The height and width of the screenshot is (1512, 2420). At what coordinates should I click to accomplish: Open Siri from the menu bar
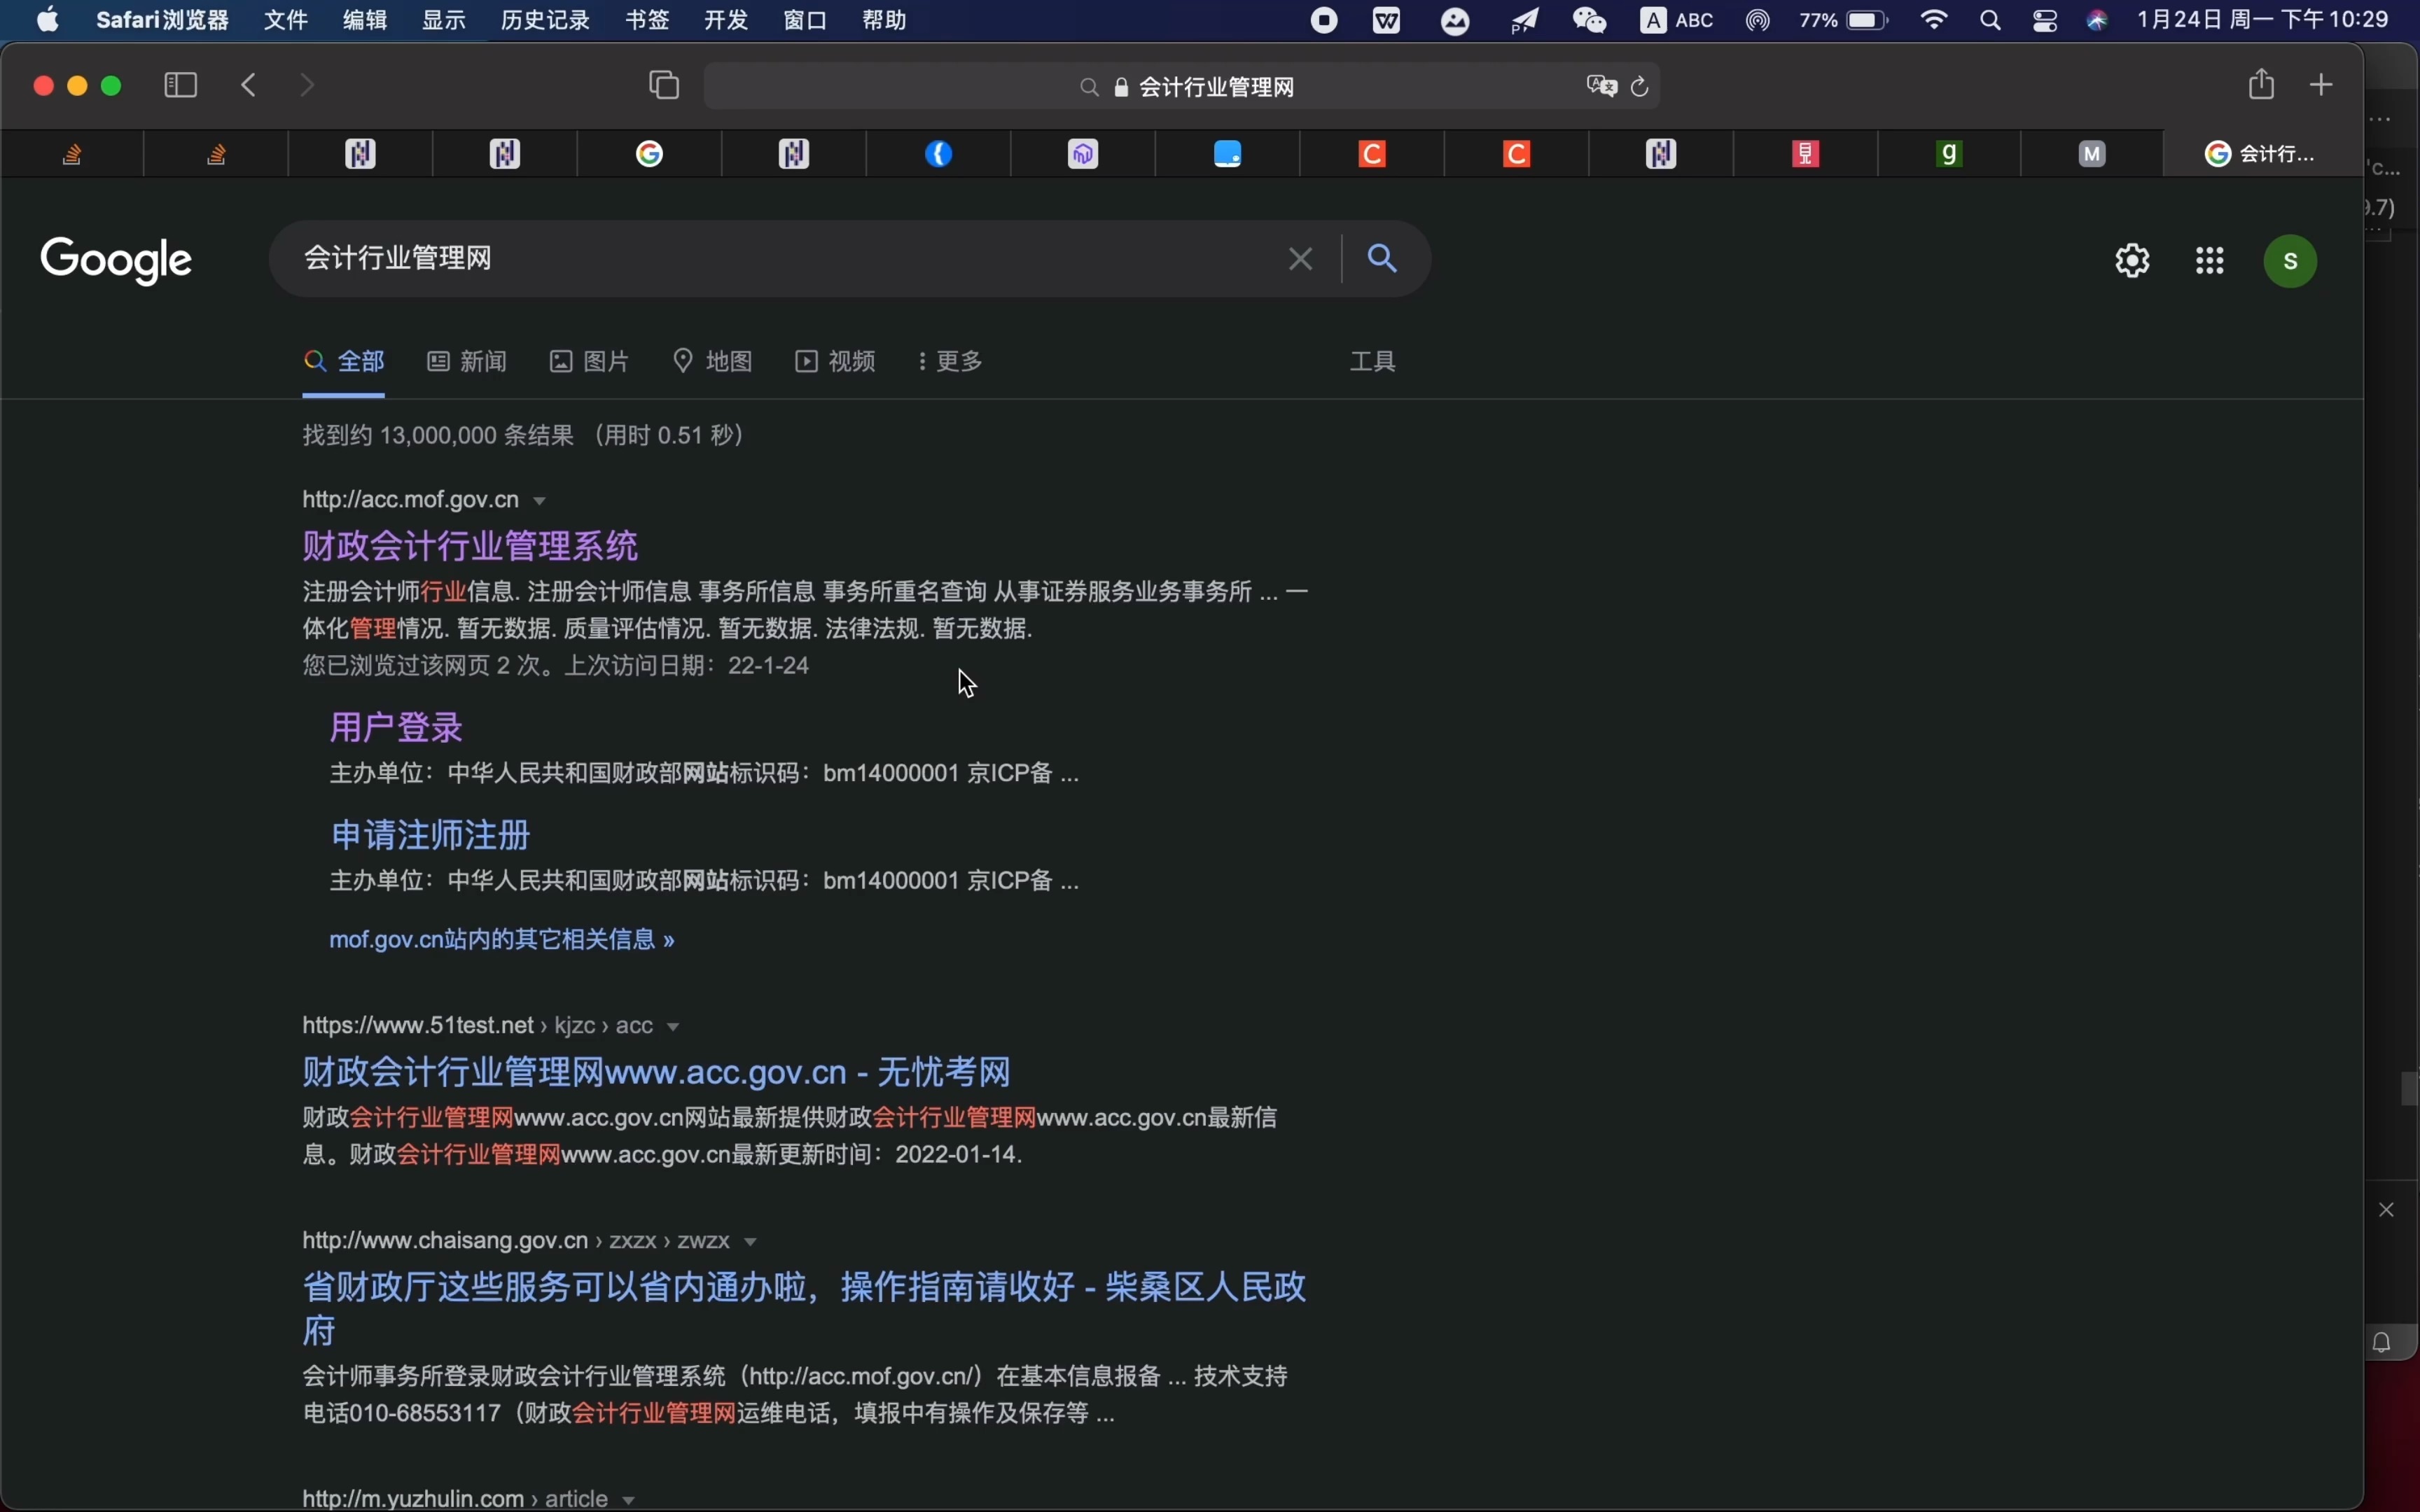(2096, 19)
